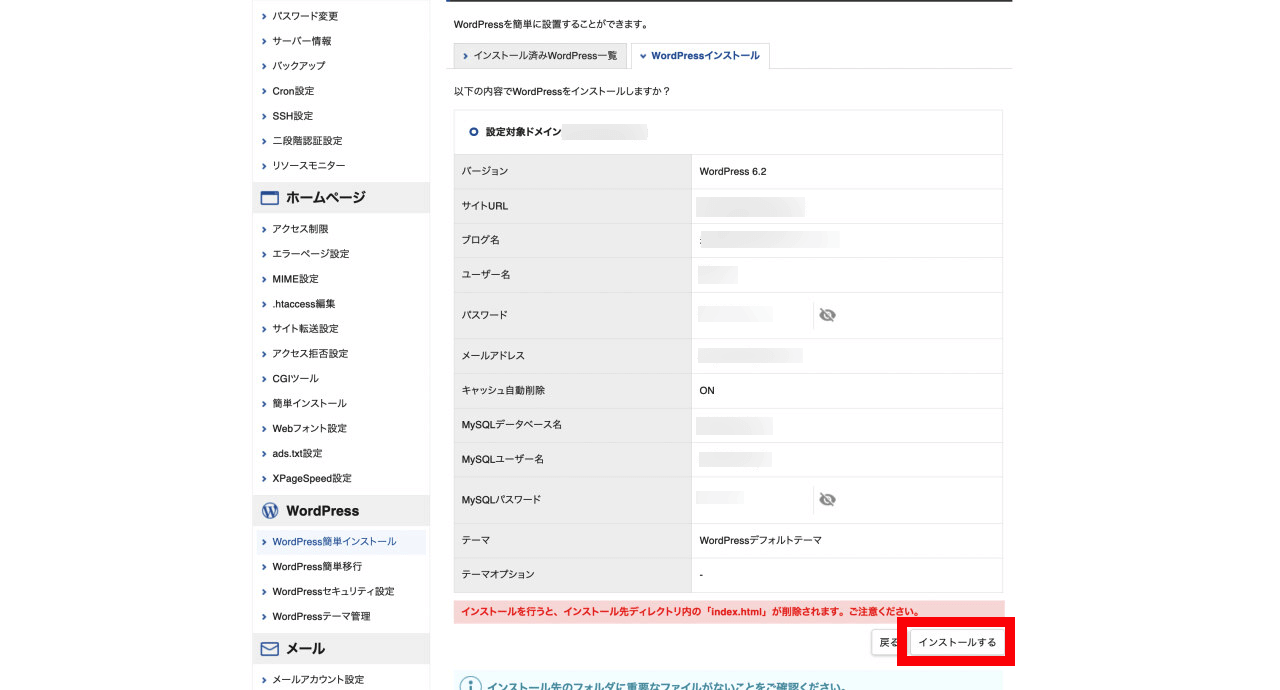Viewport: 1280px width, 690px height.
Task: Click the WordPress logo icon in the sidebar
Action: point(268,510)
